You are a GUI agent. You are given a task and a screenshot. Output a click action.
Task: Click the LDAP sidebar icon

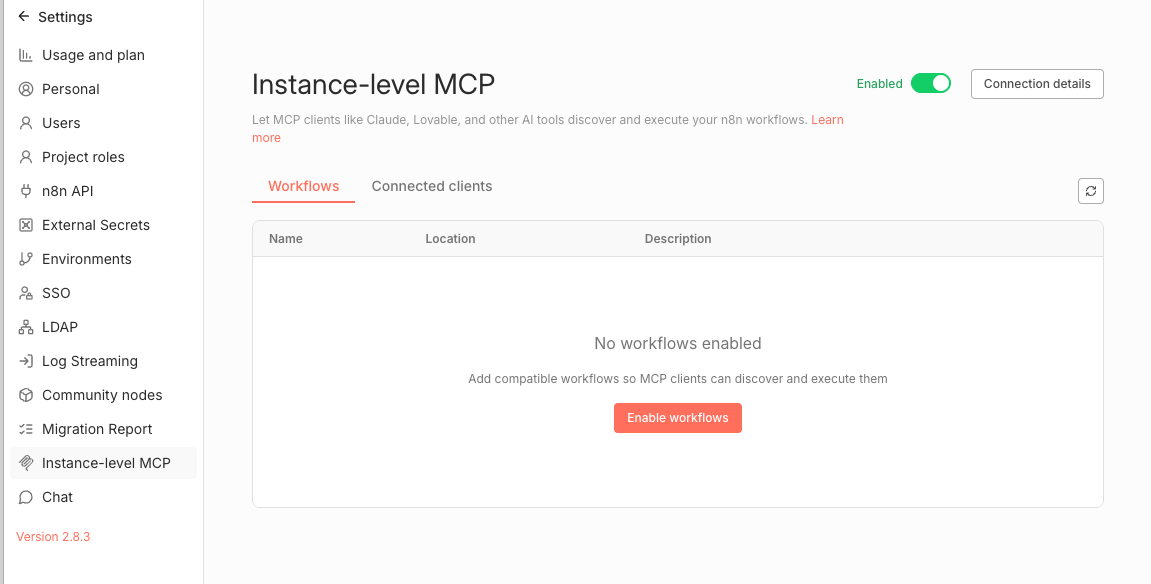pos(24,327)
